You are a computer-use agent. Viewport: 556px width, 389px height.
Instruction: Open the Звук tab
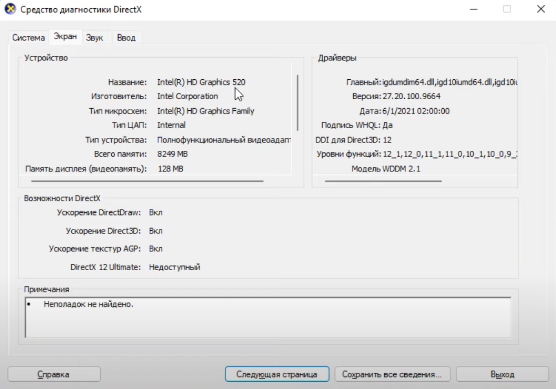pos(94,38)
